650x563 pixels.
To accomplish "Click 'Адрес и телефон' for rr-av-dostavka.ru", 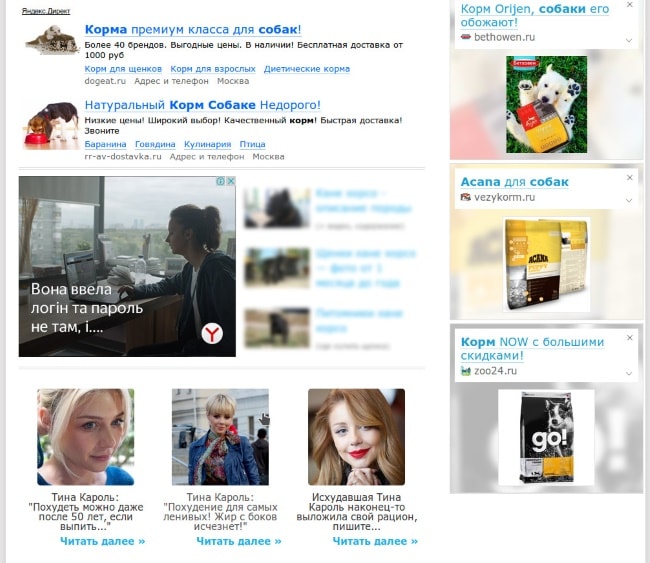I will pyautogui.click(x=207, y=157).
